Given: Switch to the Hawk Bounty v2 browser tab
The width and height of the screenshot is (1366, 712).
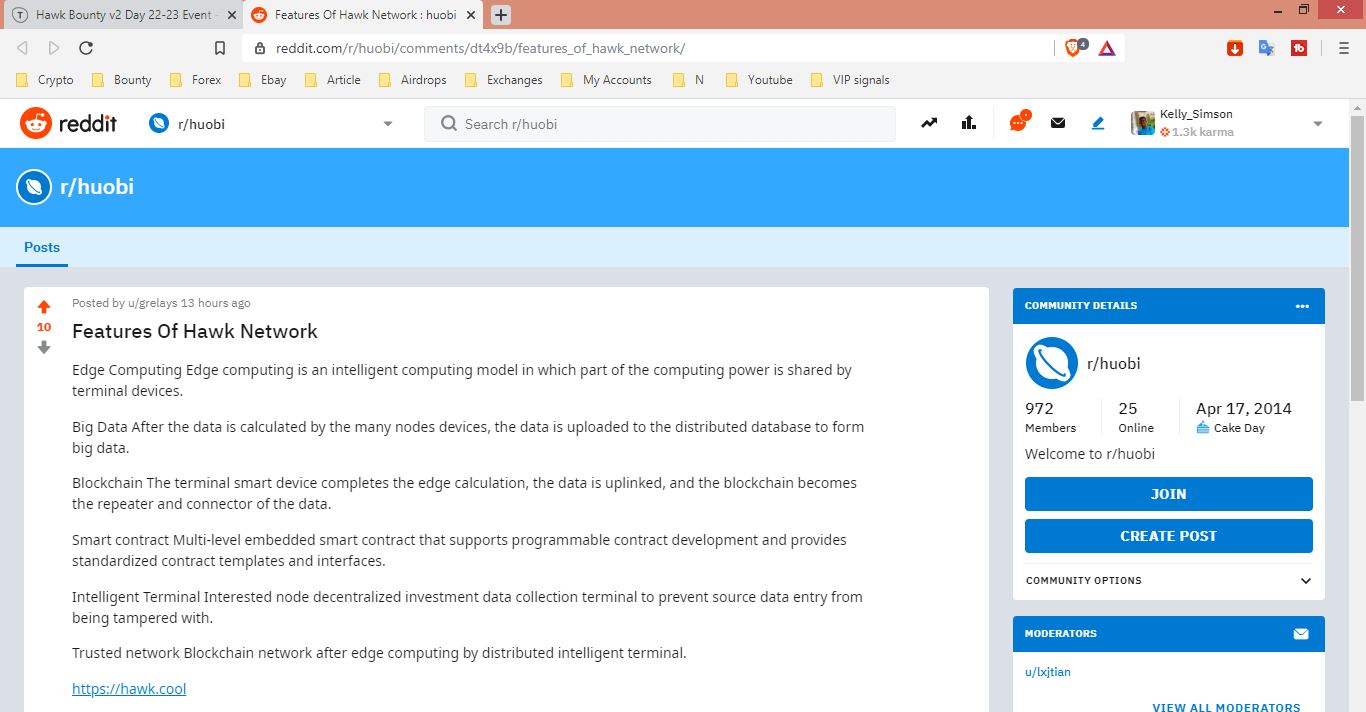Looking at the screenshot, I should tap(123, 15).
